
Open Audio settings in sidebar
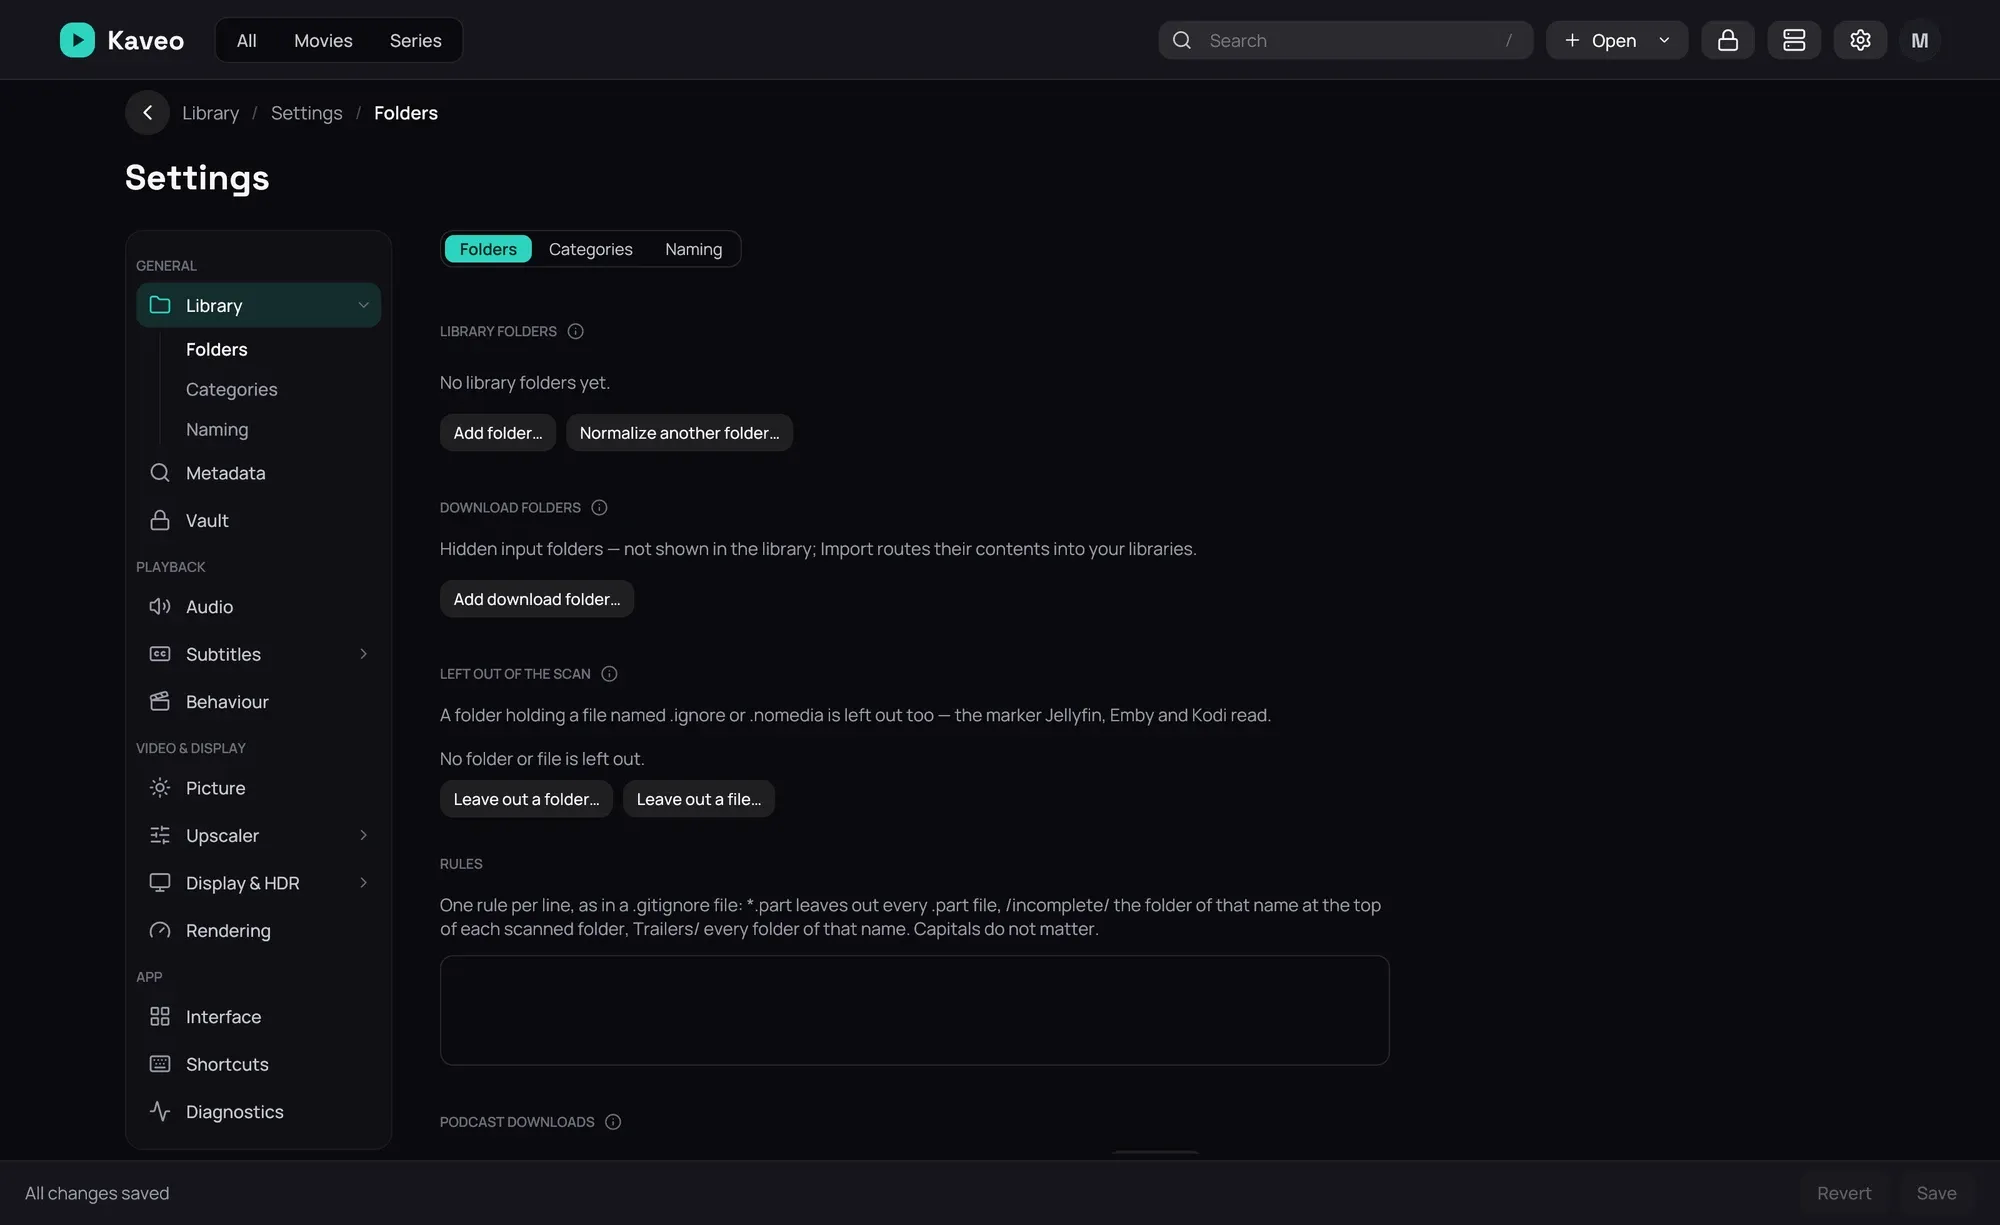[258, 607]
